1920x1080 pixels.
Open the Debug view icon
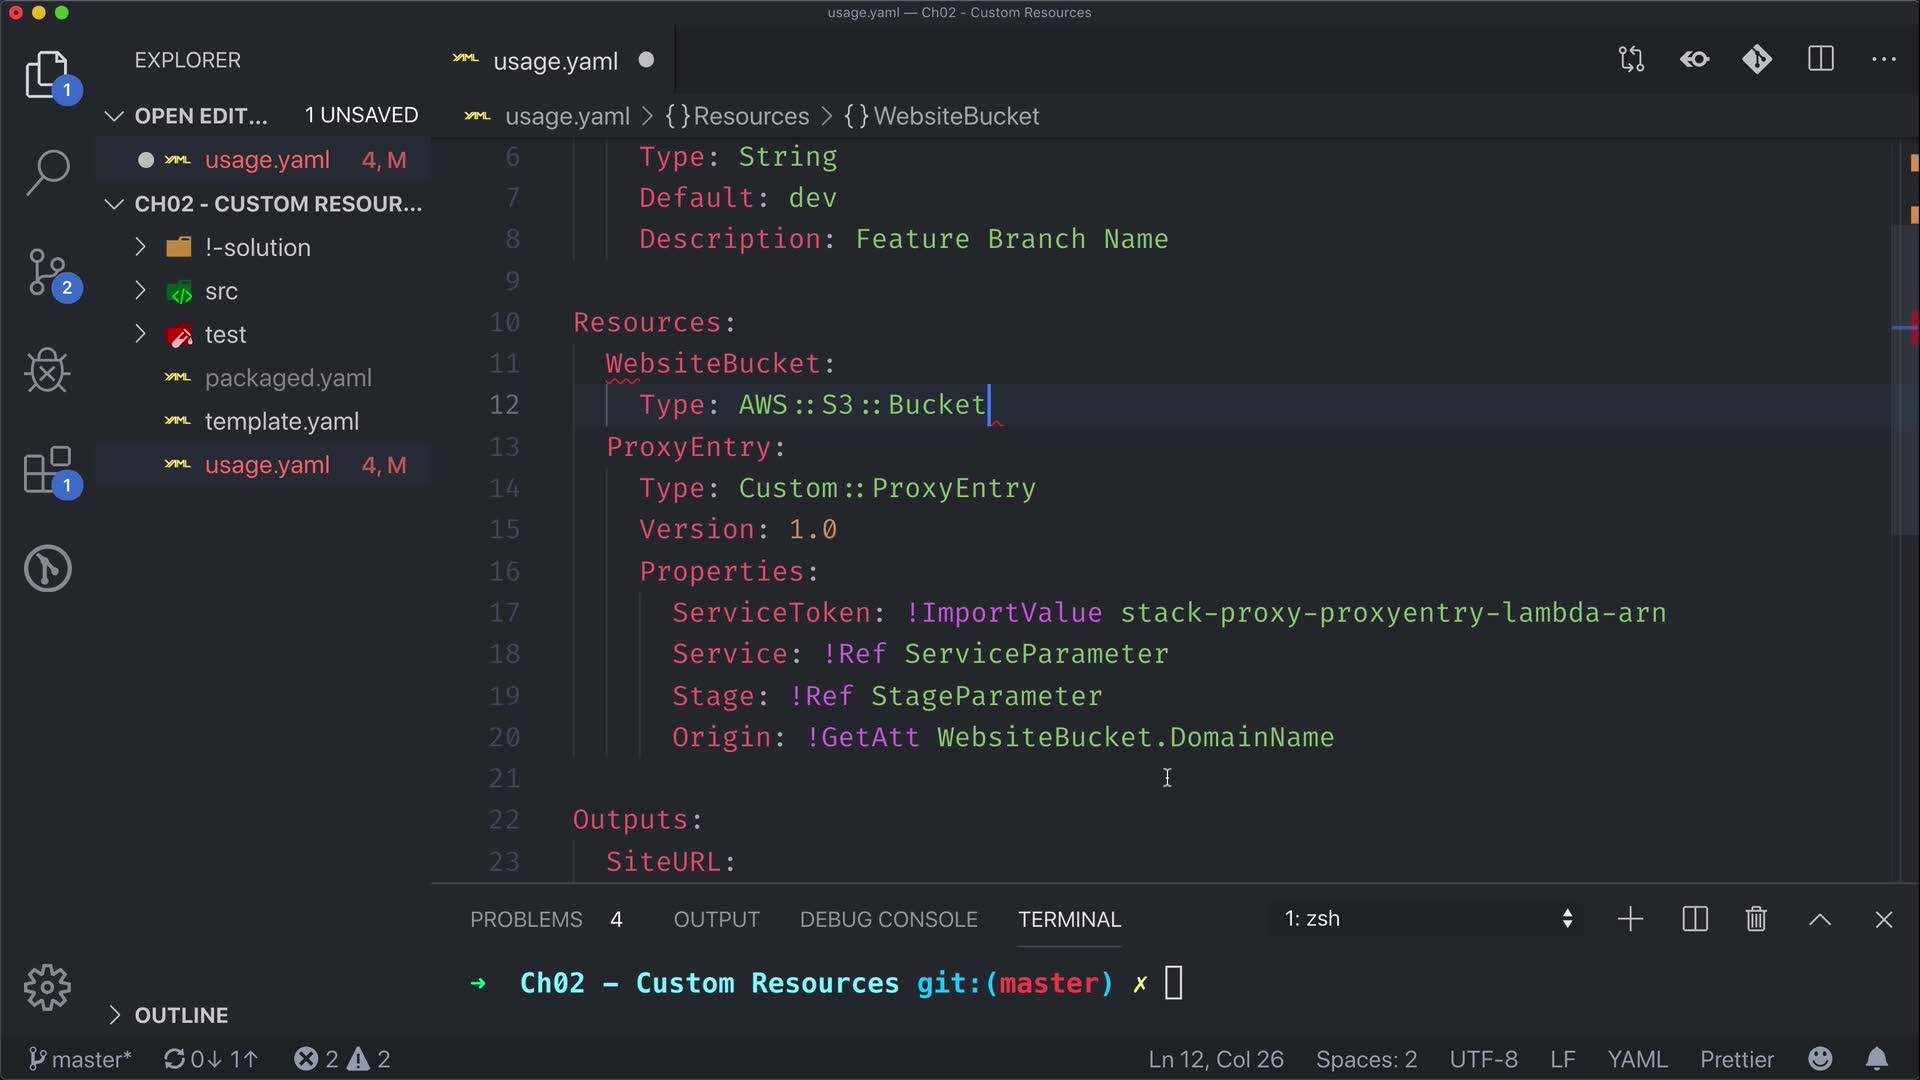47,371
